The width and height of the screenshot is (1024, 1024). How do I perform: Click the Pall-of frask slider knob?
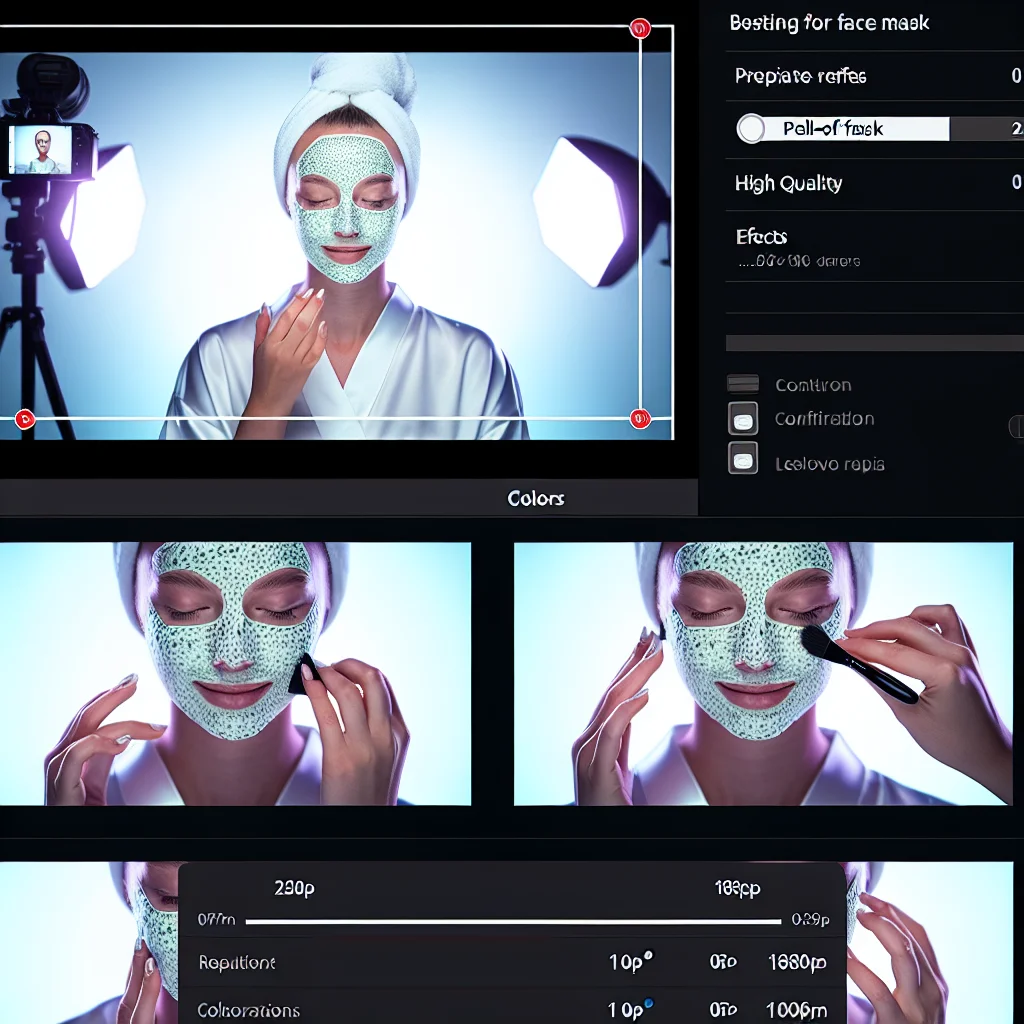coord(751,128)
